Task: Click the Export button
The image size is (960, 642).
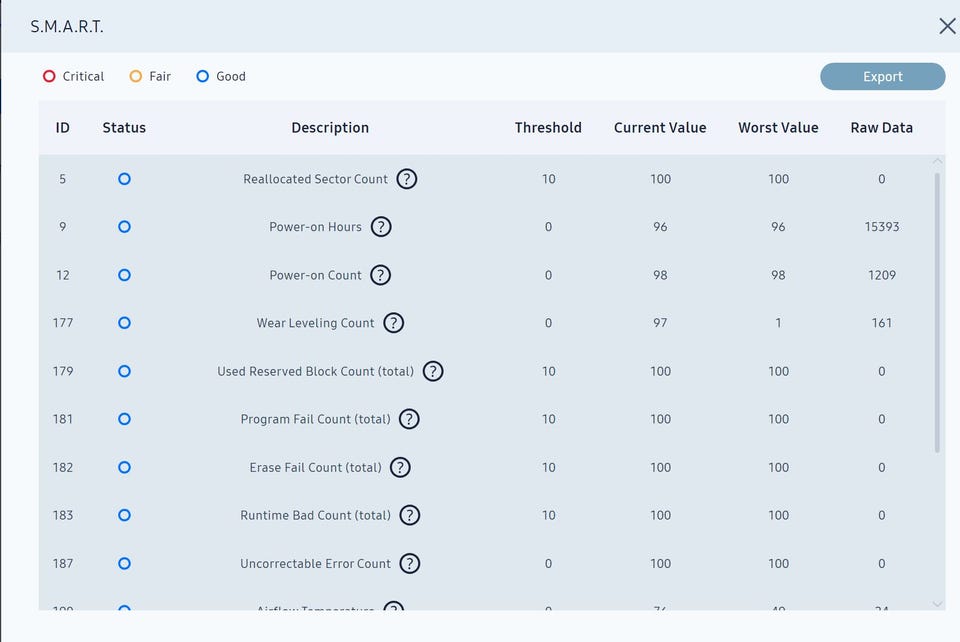Action: coord(882,77)
